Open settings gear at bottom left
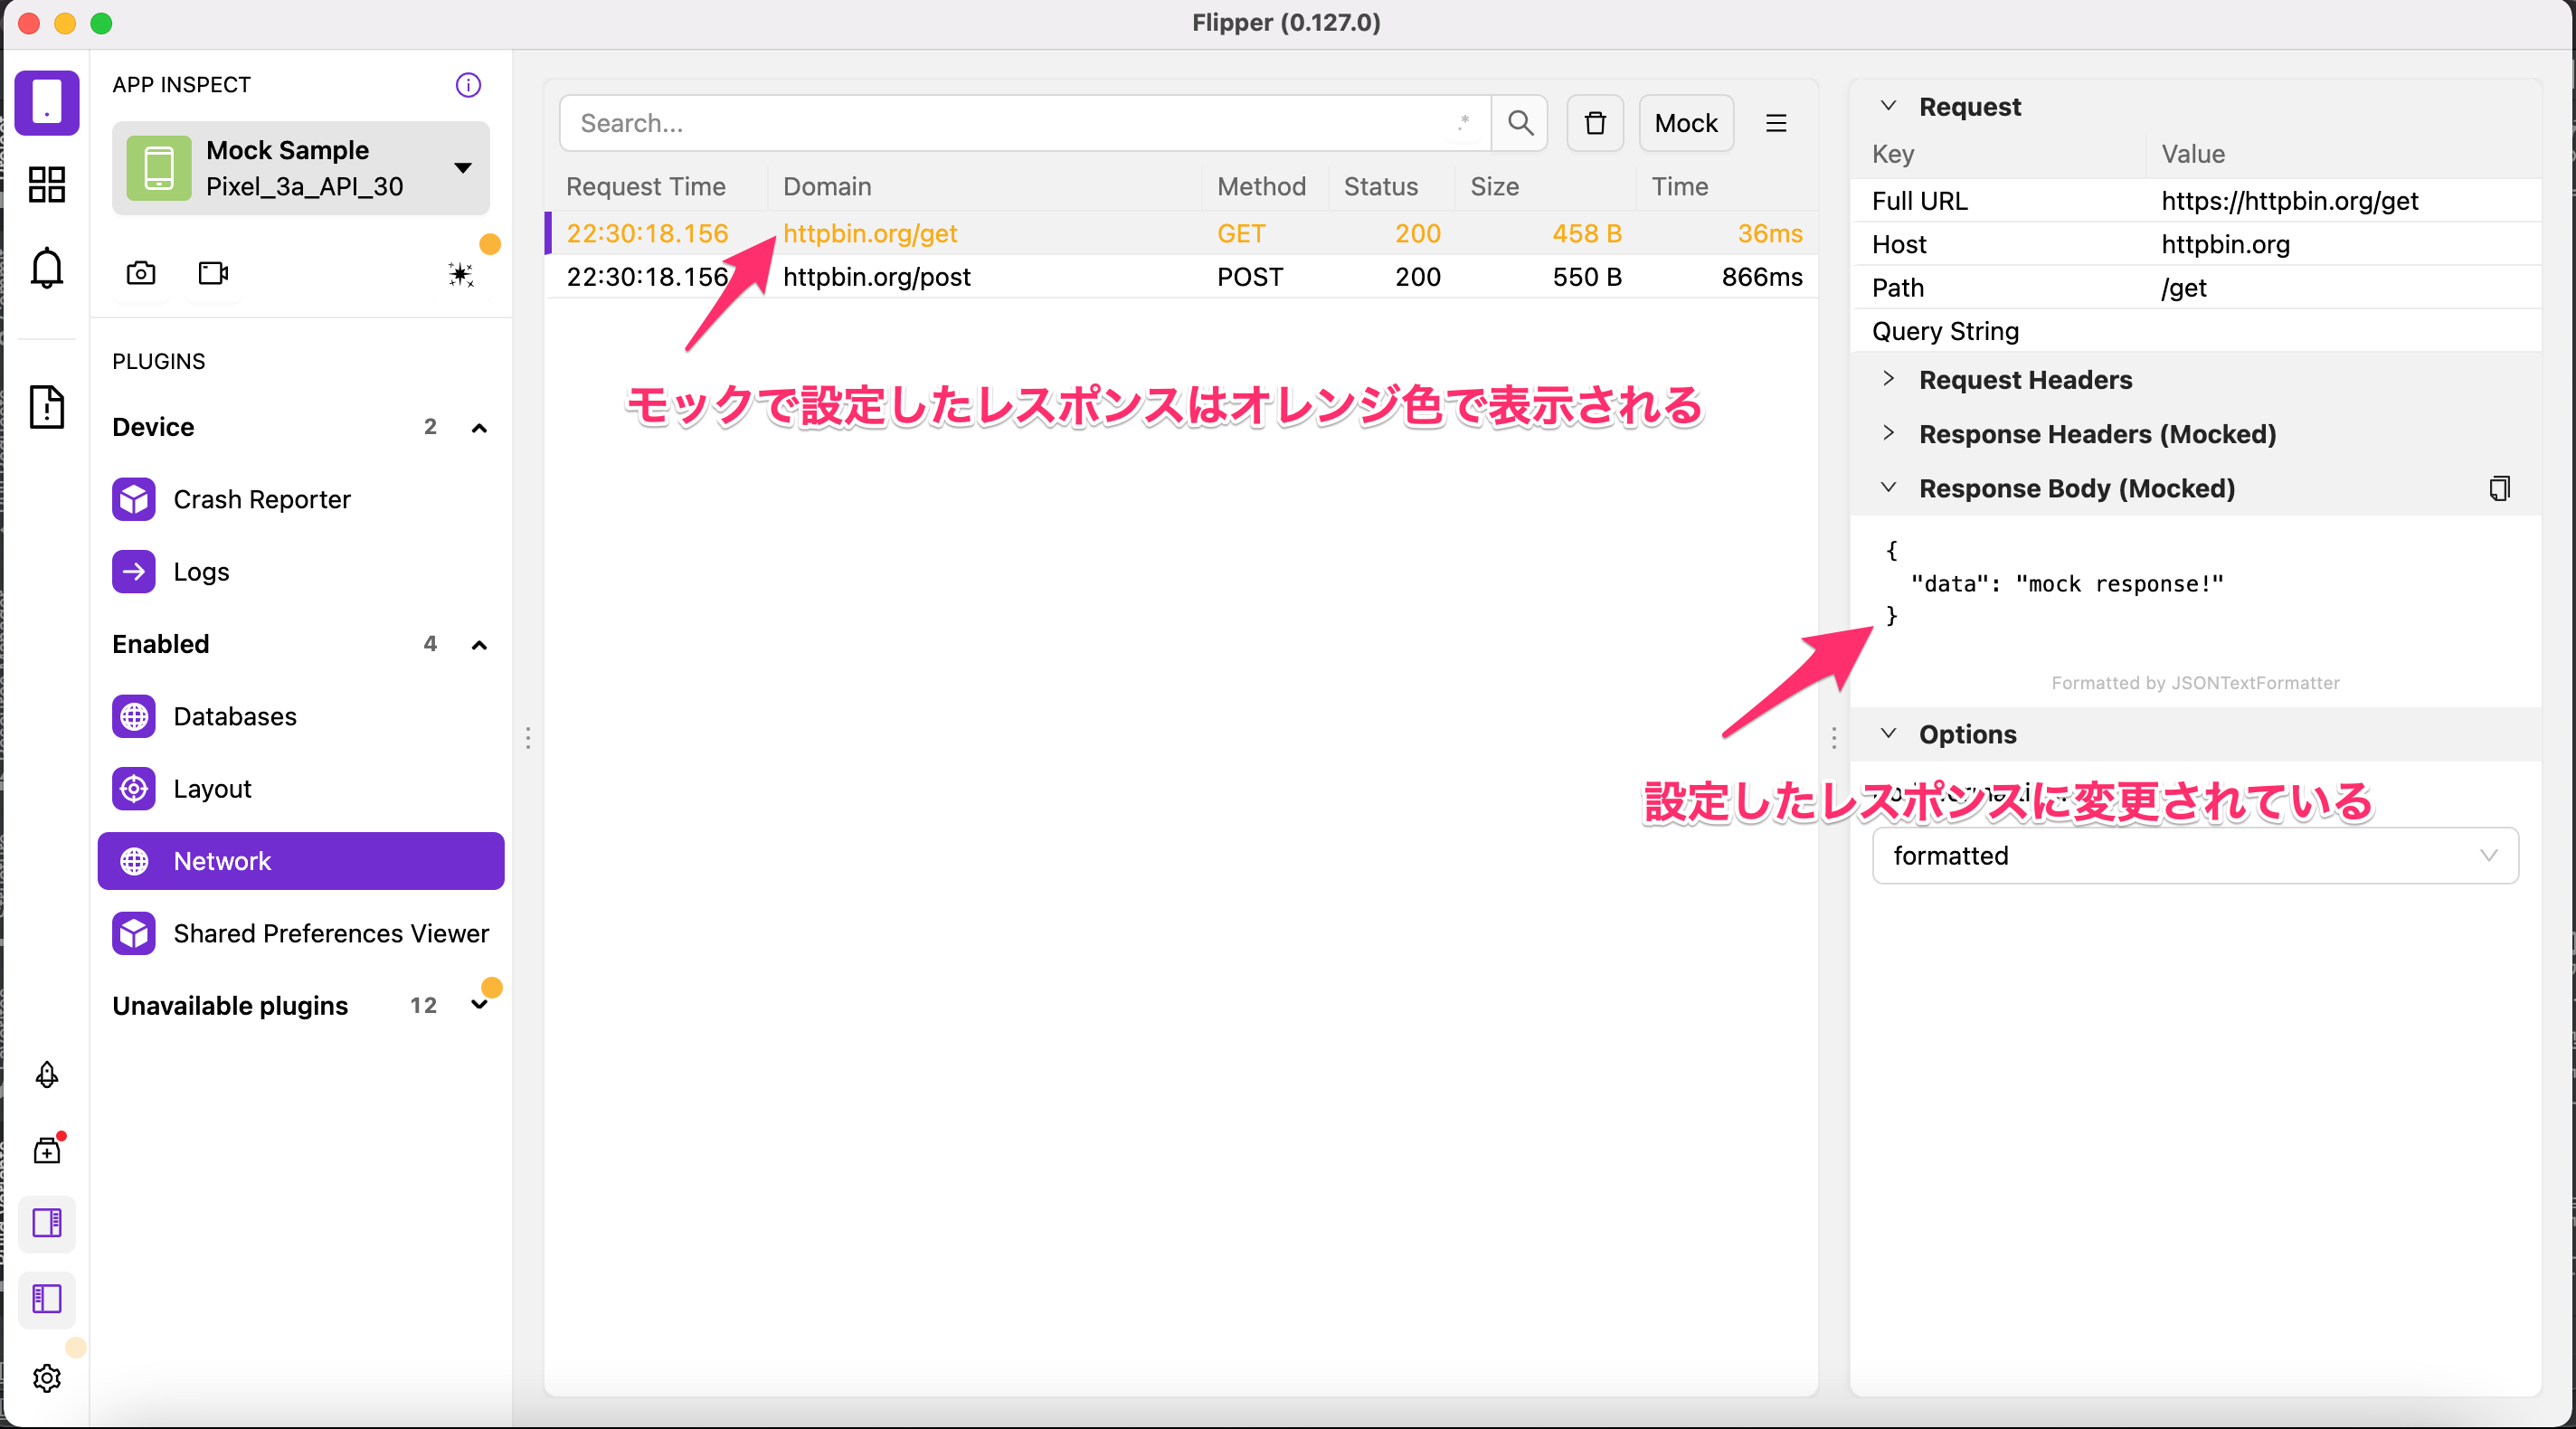This screenshot has height=1429, width=2576. click(x=47, y=1378)
